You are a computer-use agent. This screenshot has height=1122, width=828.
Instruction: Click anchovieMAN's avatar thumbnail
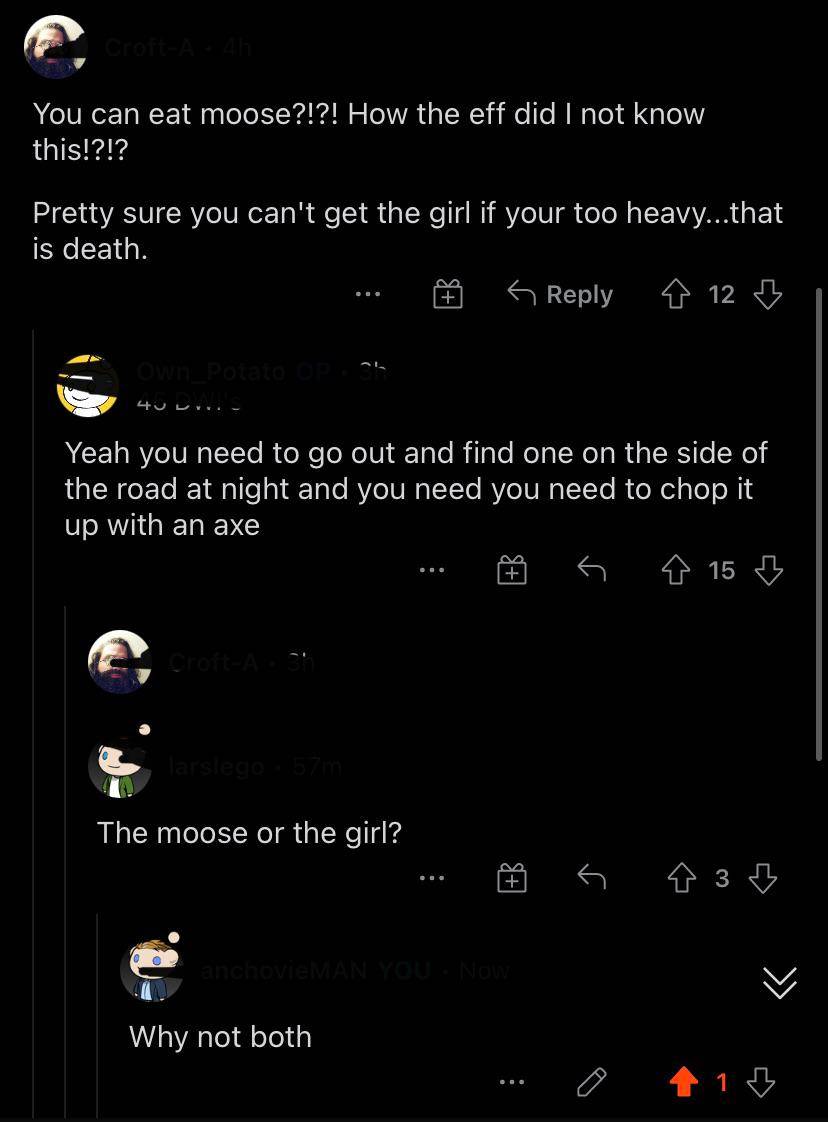152,970
